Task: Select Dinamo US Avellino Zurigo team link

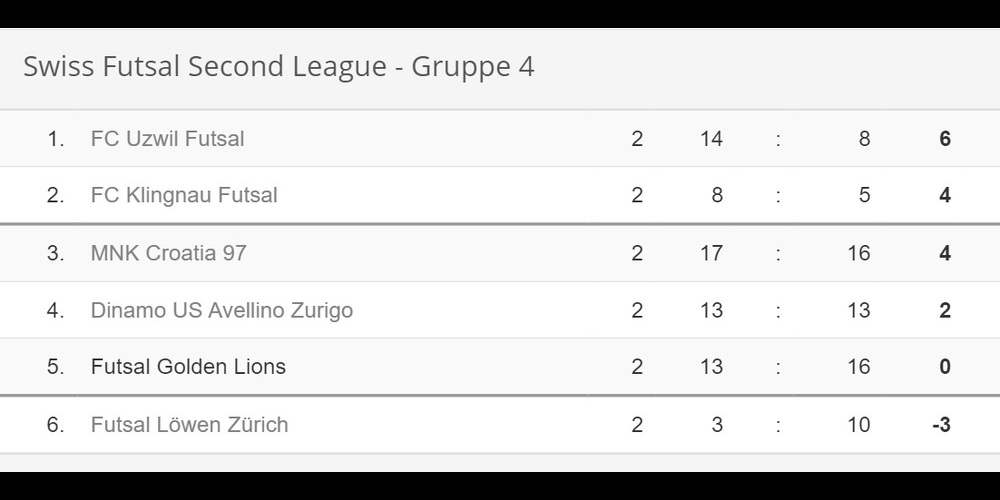Action: coord(221,310)
